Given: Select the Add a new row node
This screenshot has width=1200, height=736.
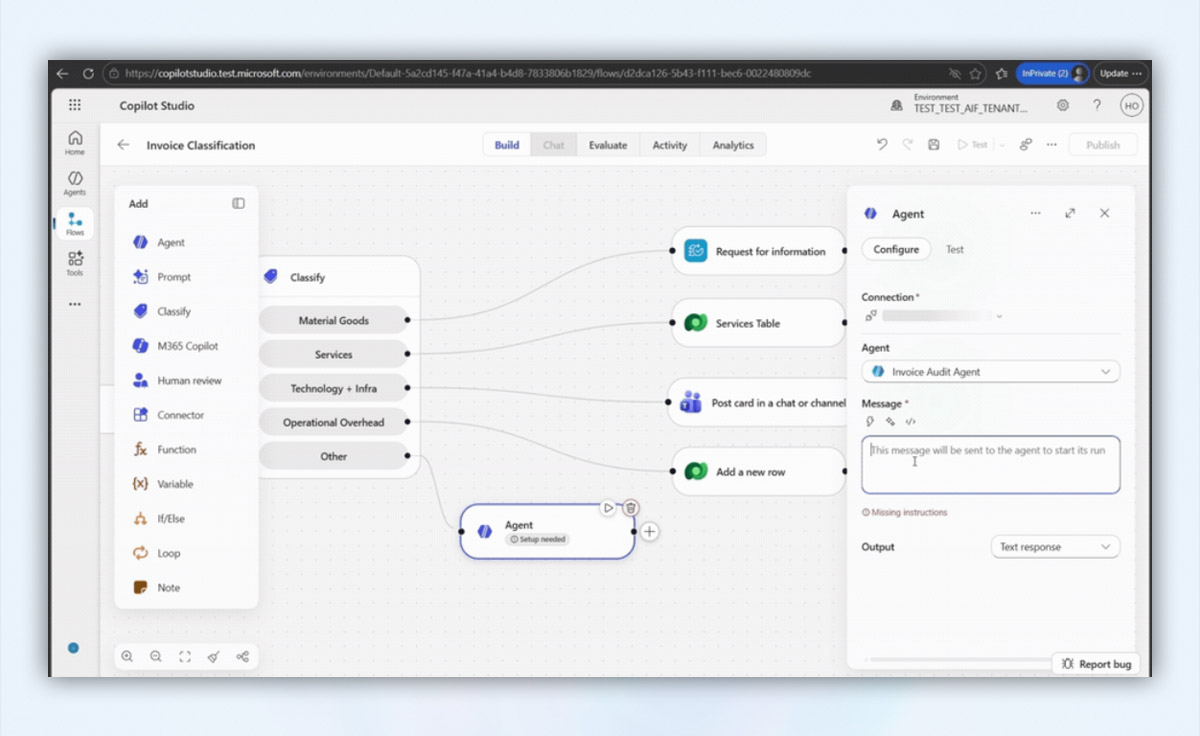Looking at the screenshot, I should tap(758, 472).
